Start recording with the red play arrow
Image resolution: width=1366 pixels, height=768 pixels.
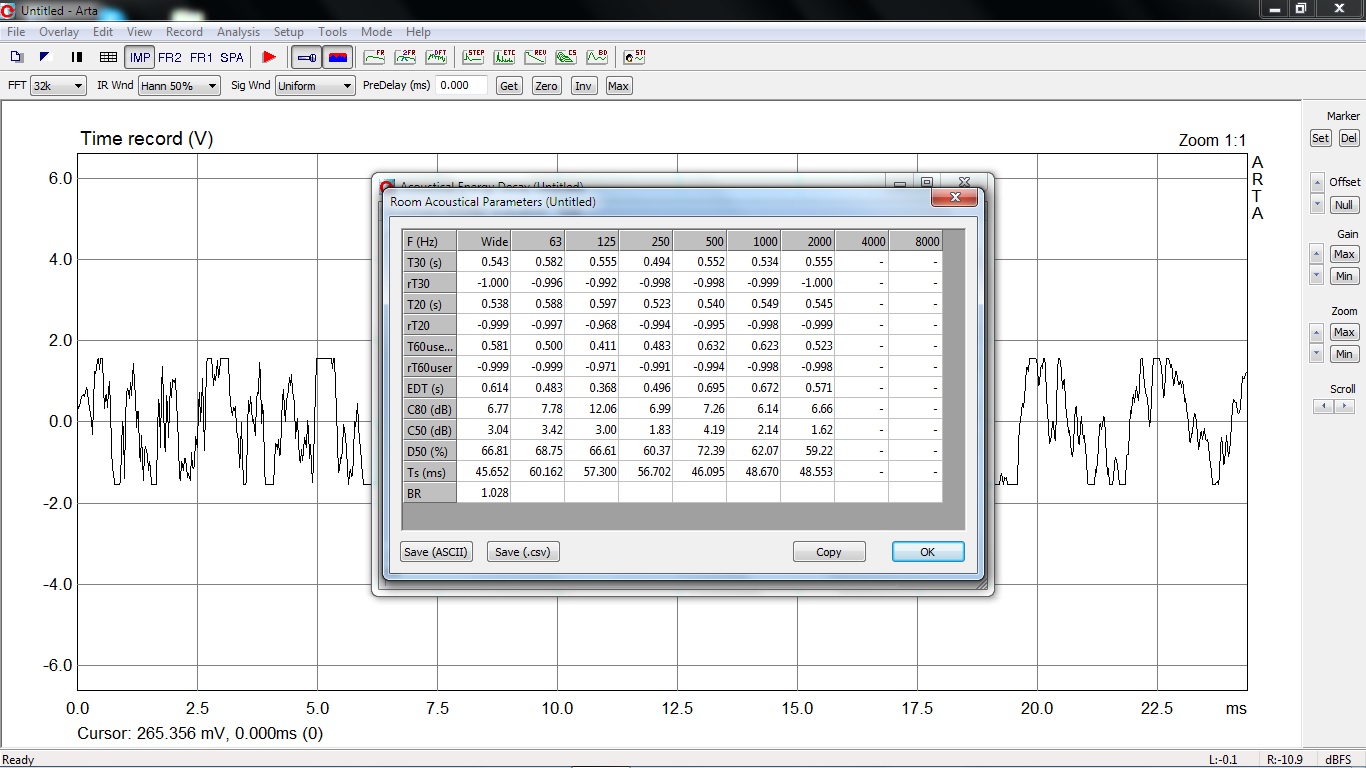pos(268,57)
